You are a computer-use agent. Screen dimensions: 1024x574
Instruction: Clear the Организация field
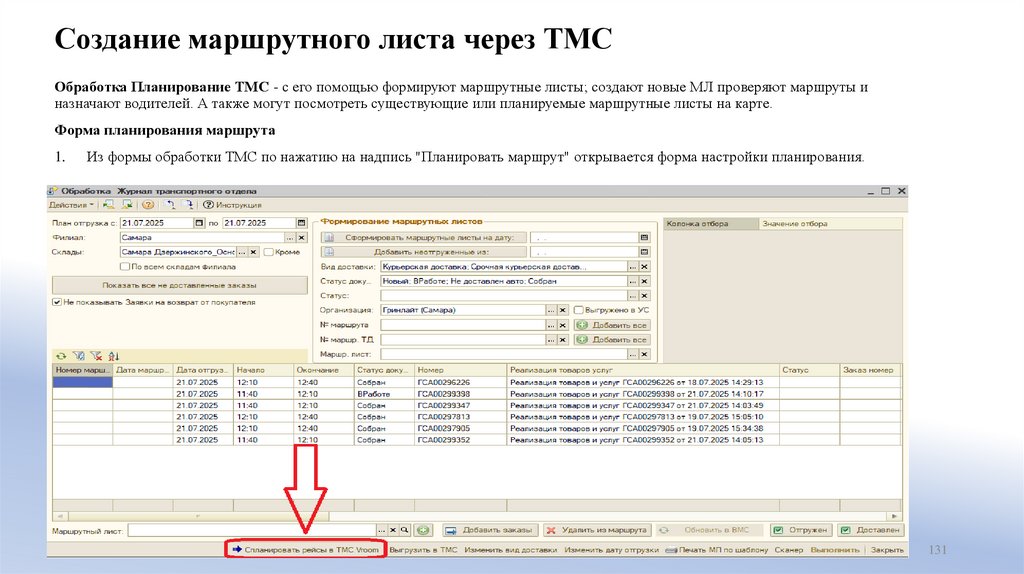click(562, 310)
